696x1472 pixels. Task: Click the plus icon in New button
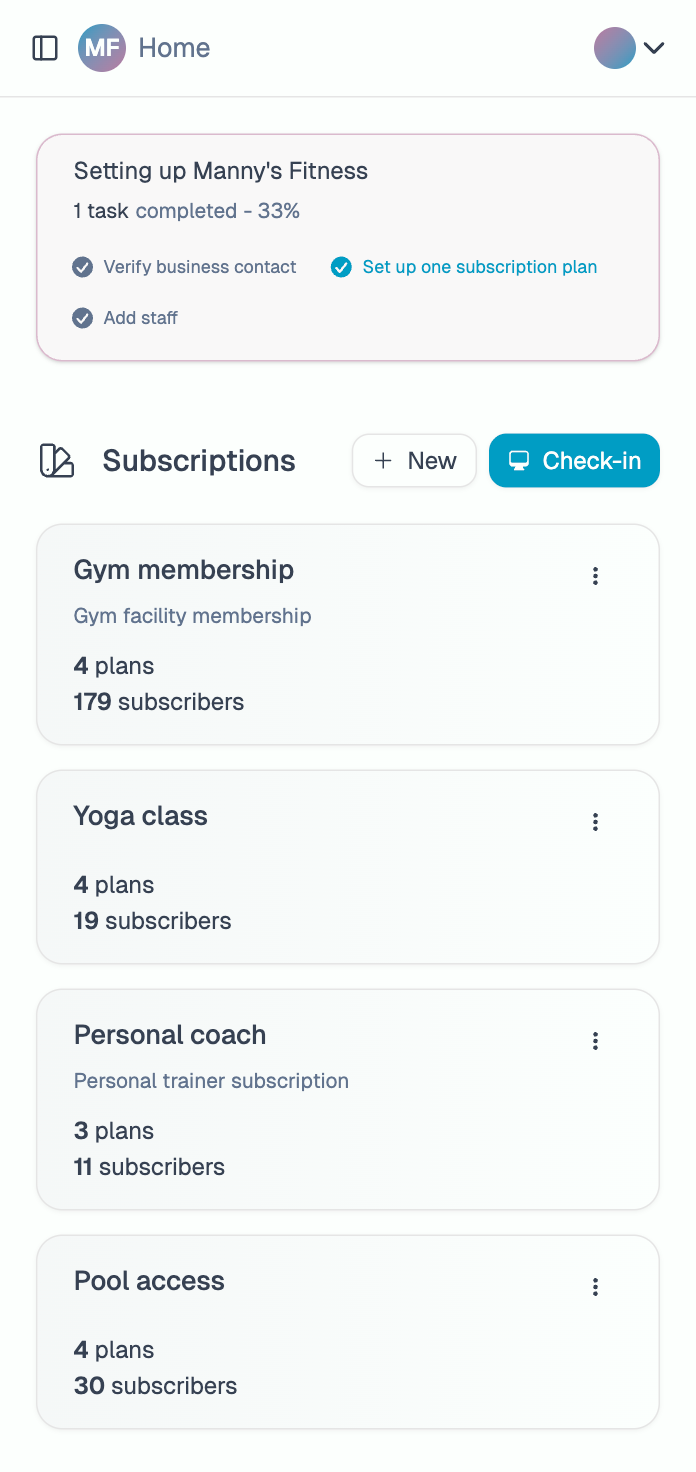pyautogui.click(x=382, y=460)
